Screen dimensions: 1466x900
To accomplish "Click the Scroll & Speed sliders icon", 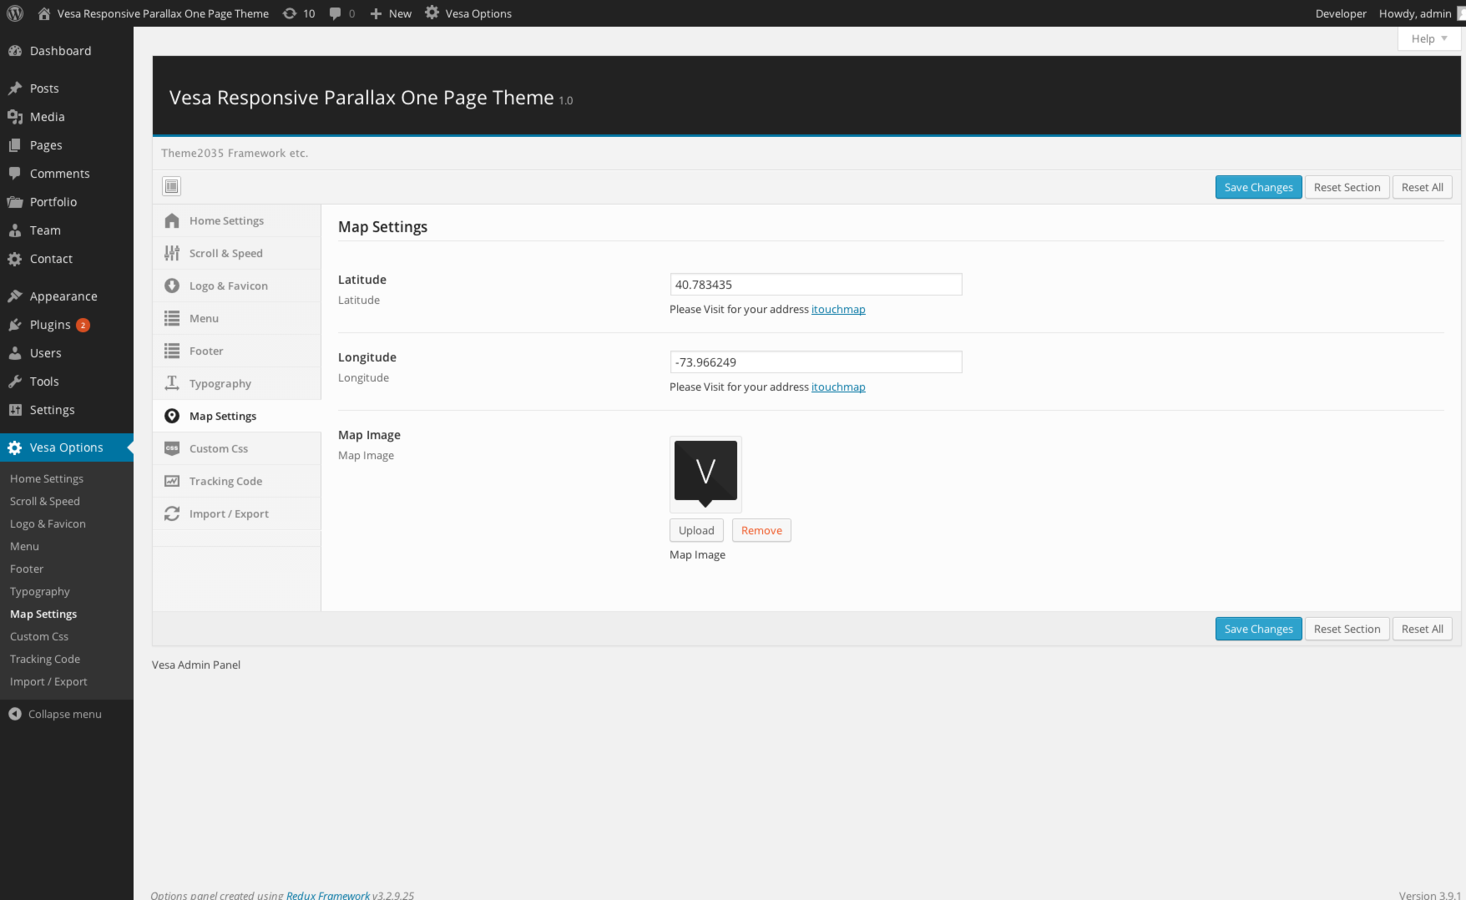I will tap(172, 253).
